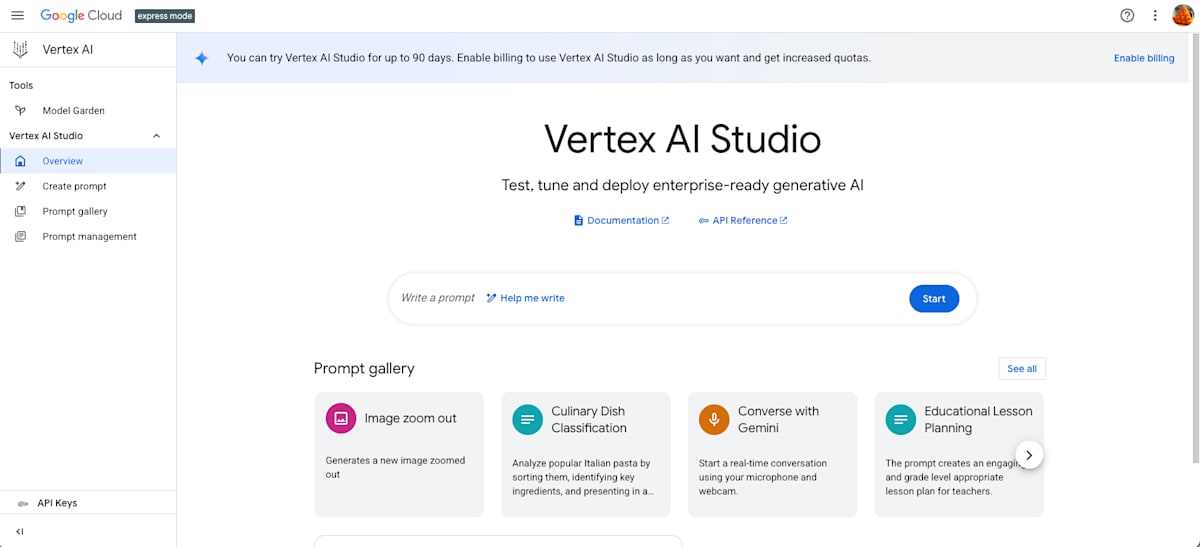Click the Create prompt wand icon
Screen dimensions: 1200x547
click(x=20, y=186)
